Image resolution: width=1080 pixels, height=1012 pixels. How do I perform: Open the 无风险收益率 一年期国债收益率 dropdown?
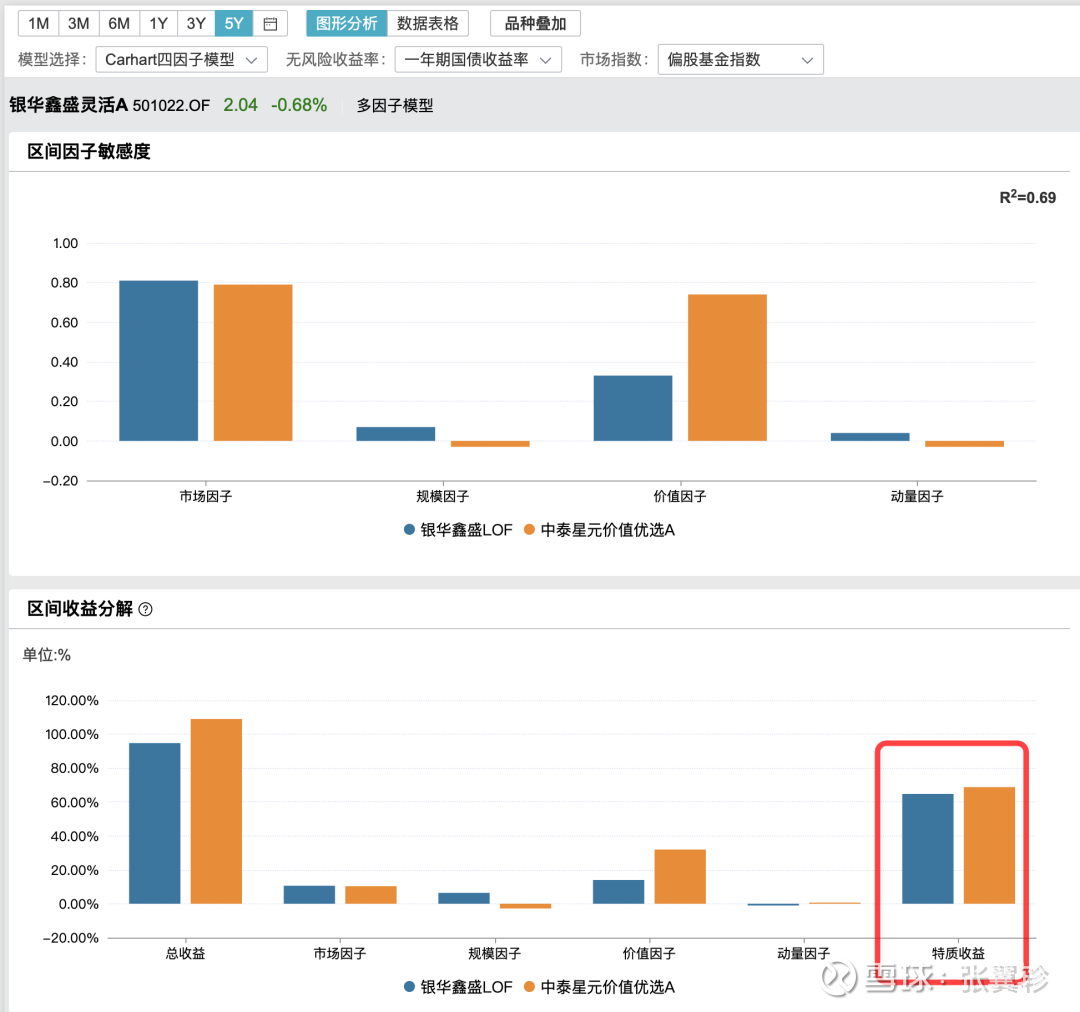pos(478,60)
